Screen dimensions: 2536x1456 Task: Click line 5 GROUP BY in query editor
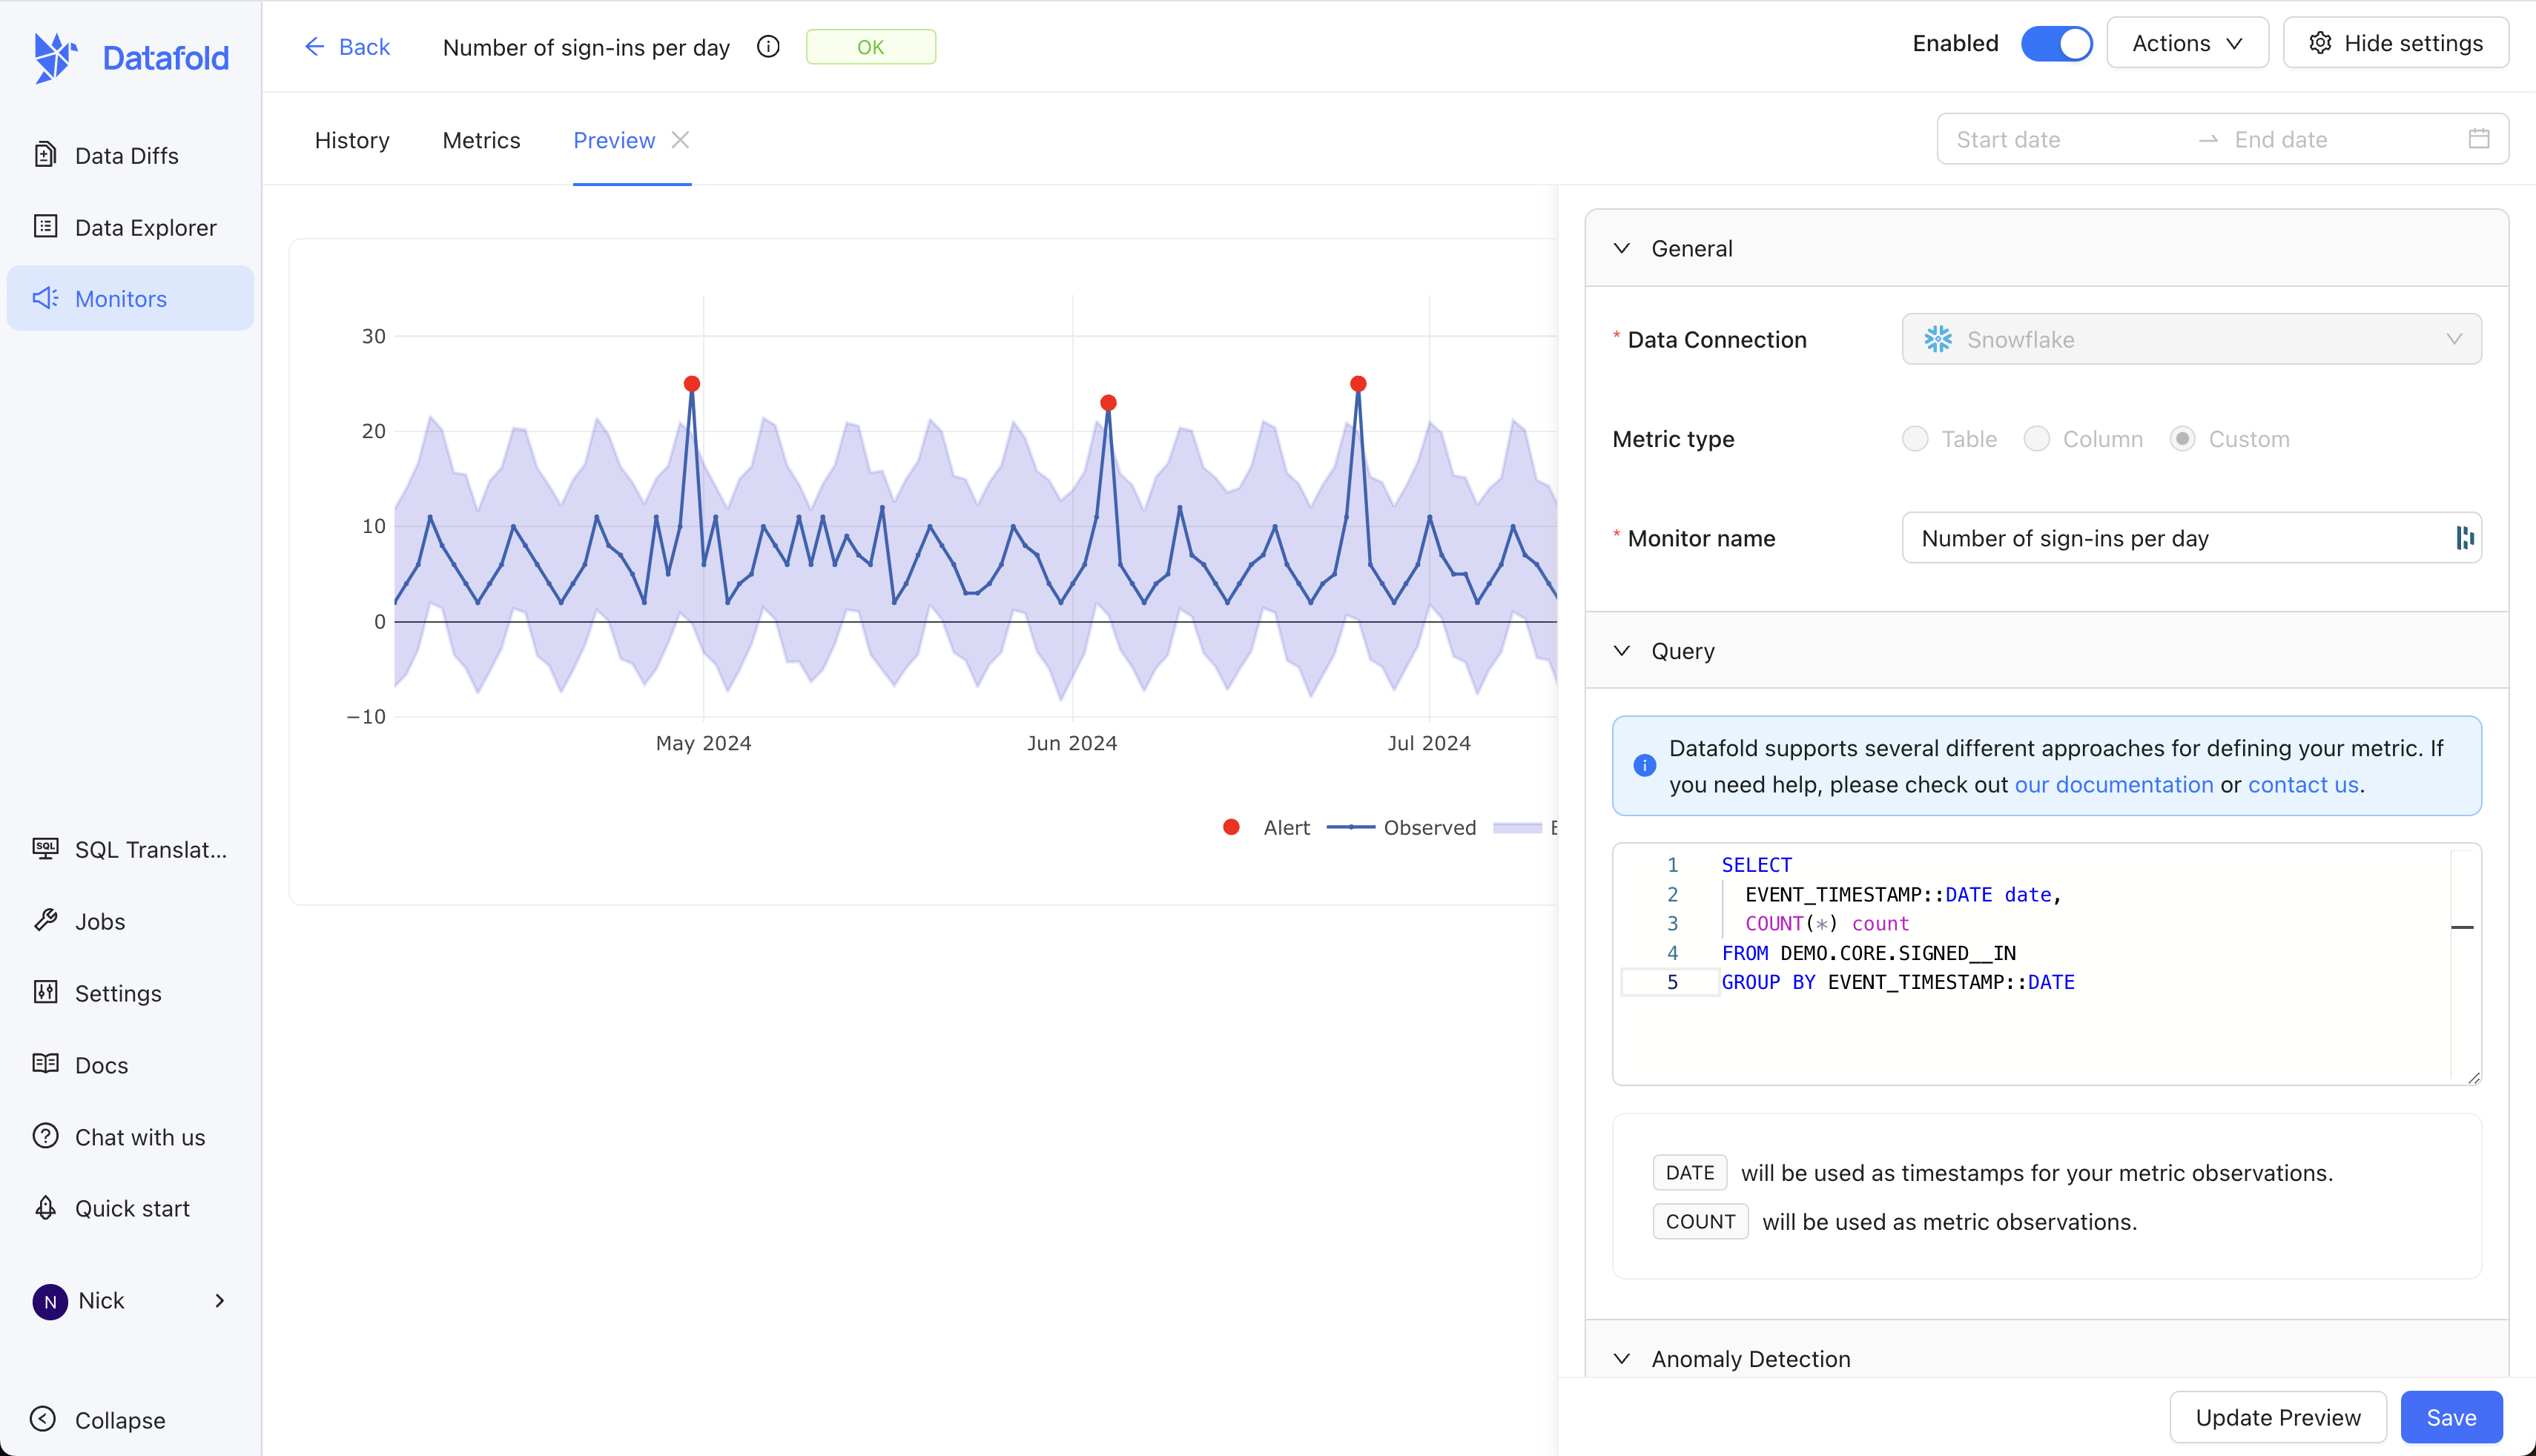click(1897, 982)
